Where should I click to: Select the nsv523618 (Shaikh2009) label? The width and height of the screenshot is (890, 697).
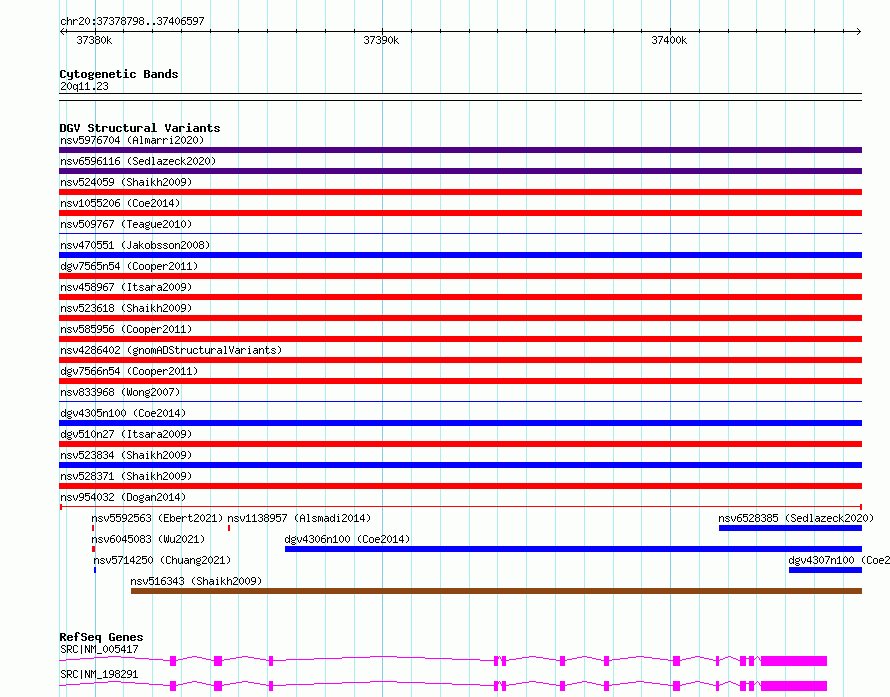coord(126,308)
